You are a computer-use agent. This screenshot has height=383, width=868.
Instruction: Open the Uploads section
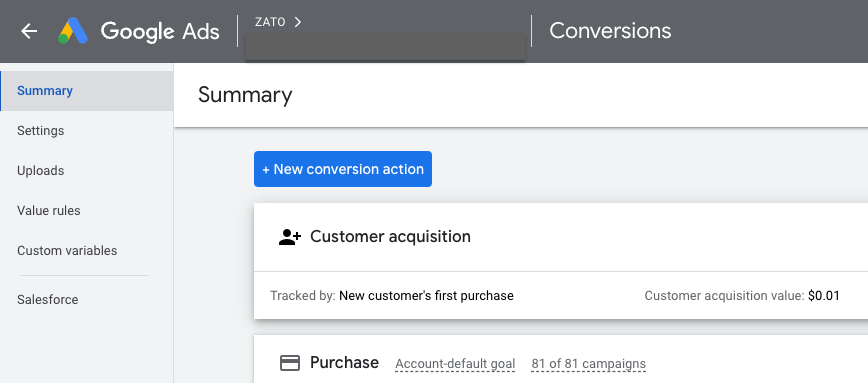pos(87,170)
